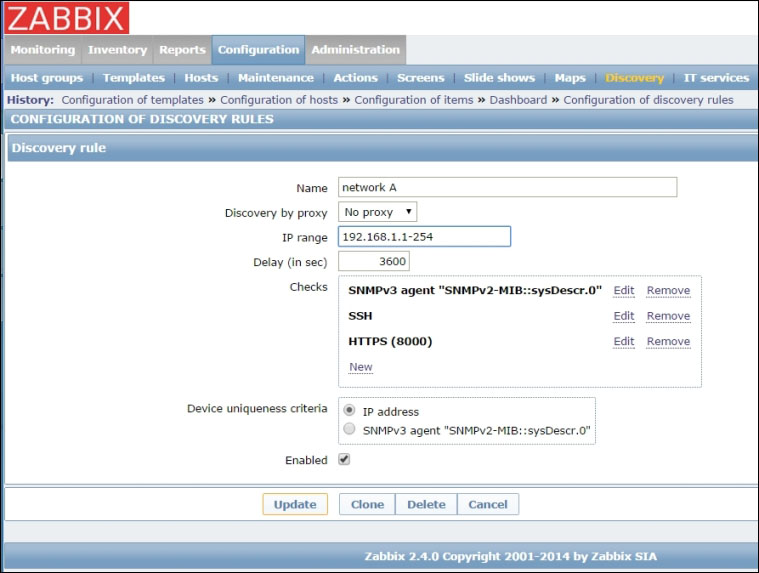Screen dimensions: 759x573
Task: Cancel editing the discovery rule
Action: (x=488, y=505)
